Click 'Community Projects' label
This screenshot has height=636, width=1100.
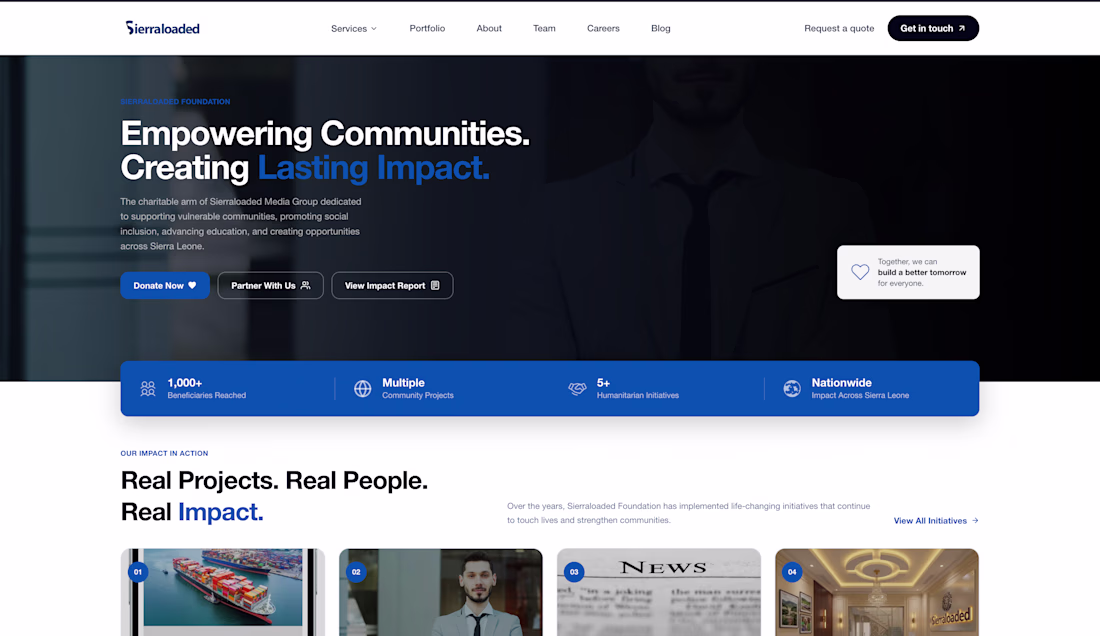(418, 395)
